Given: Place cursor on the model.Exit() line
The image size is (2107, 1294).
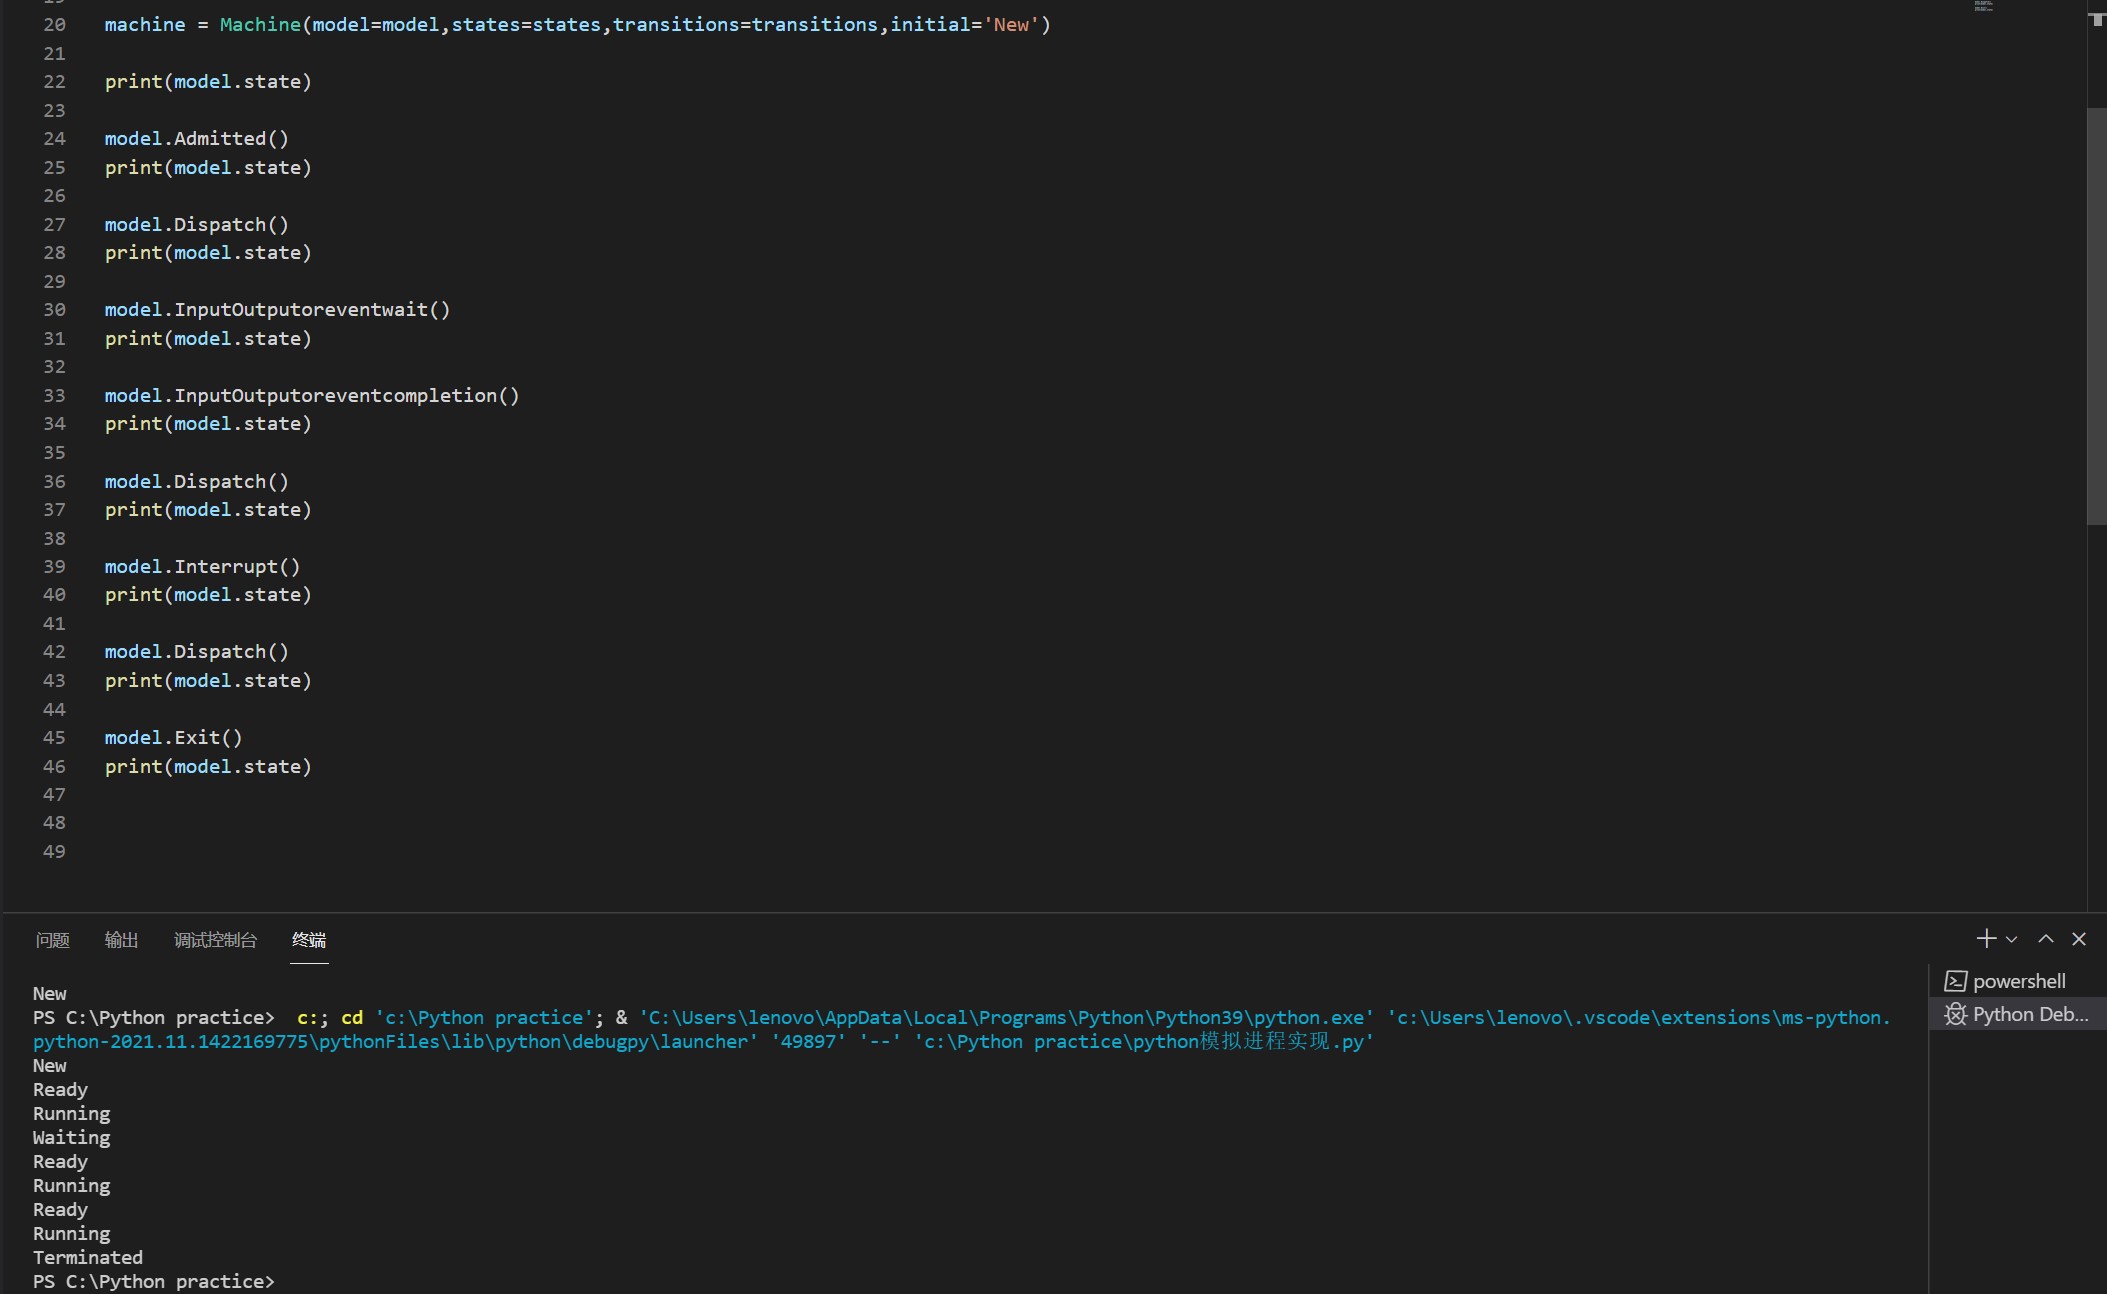Looking at the screenshot, I should [x=173, y=738].
